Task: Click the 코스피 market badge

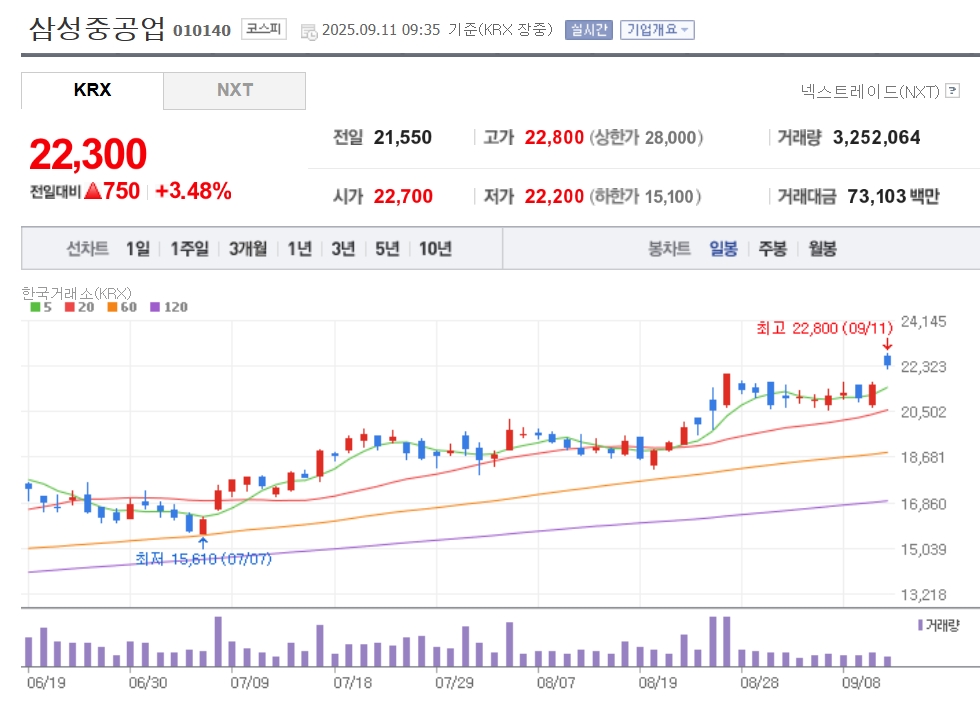Action: [x=264, y=29]
